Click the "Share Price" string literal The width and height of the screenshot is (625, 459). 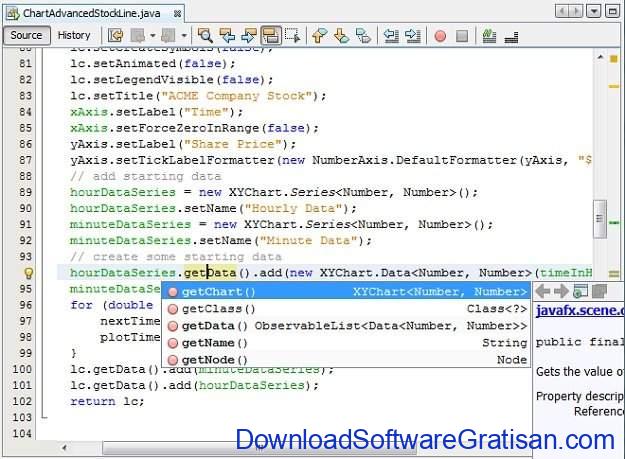click(x=233, y=144)
